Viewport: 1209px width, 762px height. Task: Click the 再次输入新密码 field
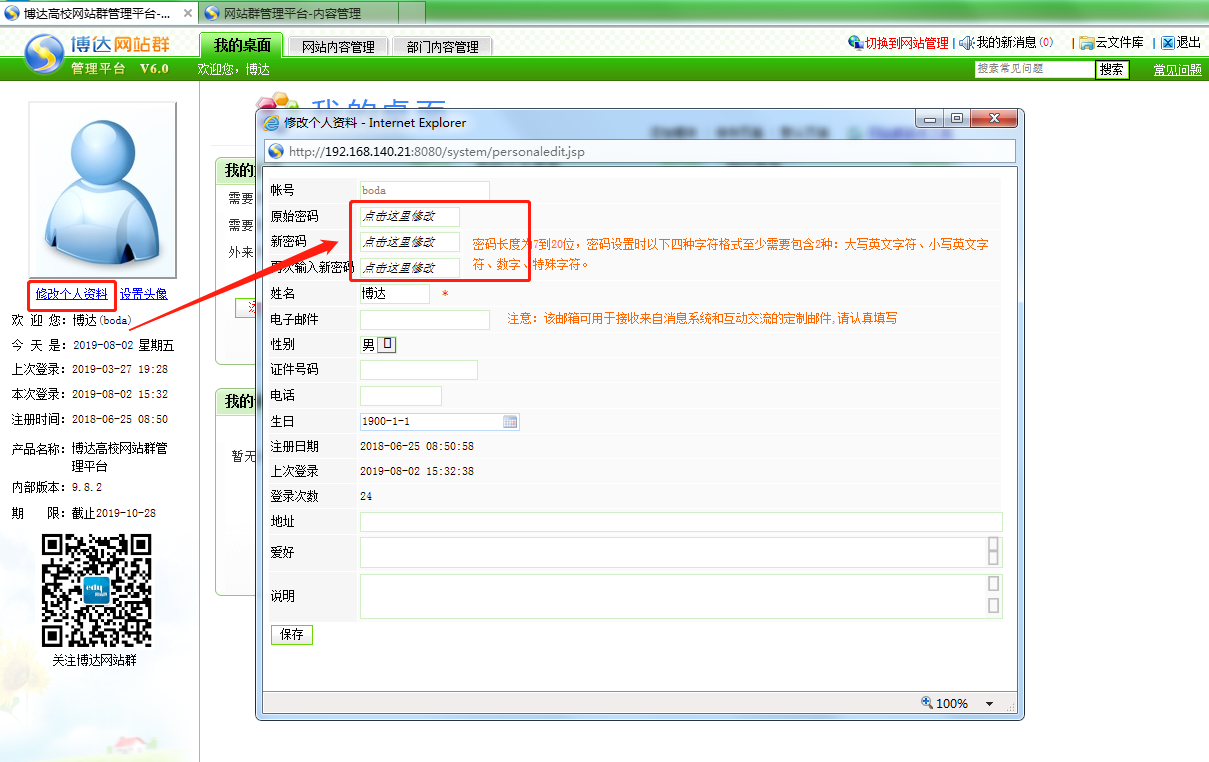410,268
